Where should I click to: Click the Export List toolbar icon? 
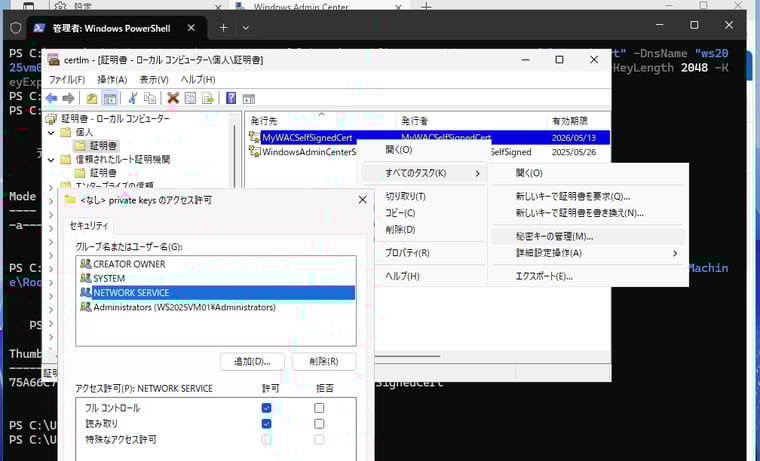[x=208, y=98]
